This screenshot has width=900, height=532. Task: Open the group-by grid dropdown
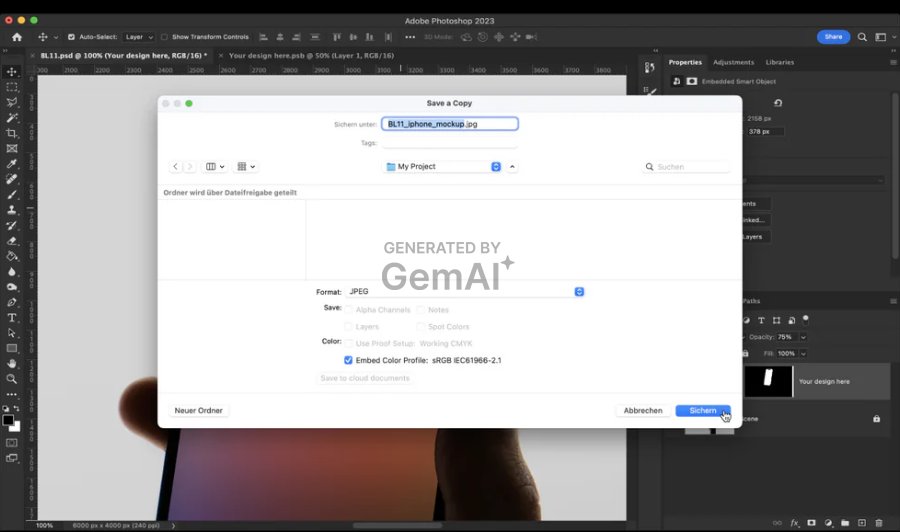[246, 166]
